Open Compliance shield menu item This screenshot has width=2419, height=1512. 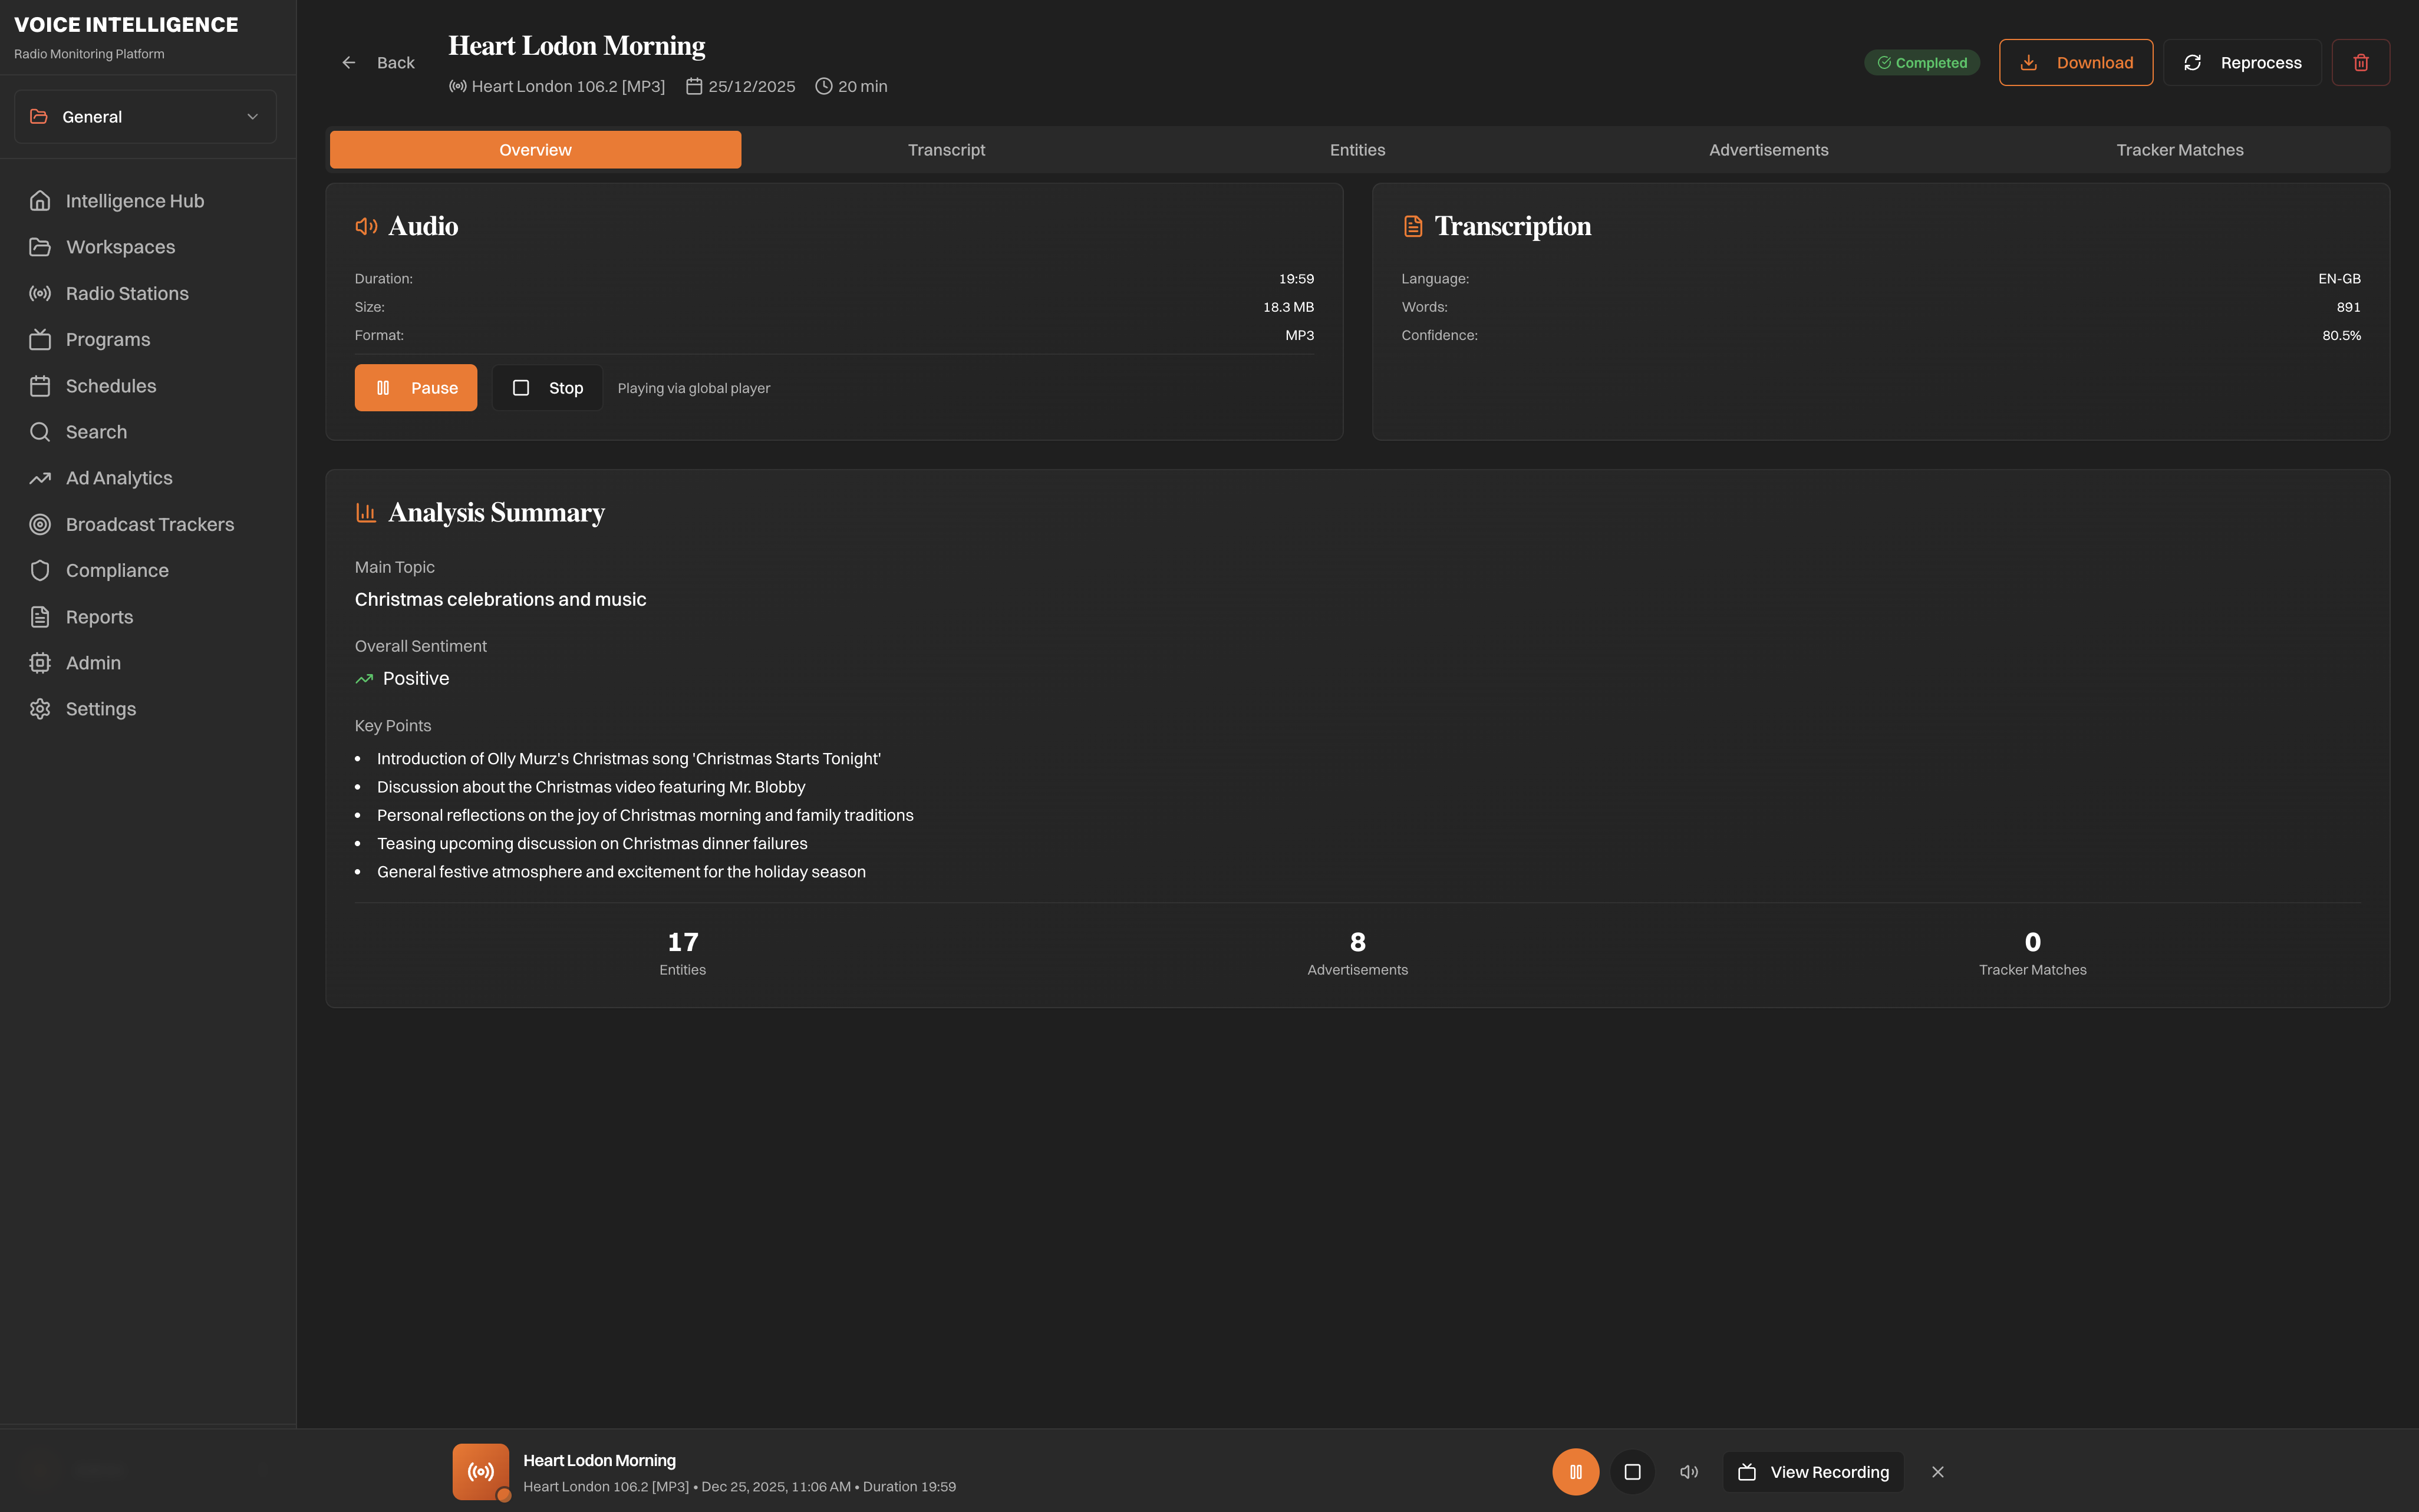coord(117,570)
